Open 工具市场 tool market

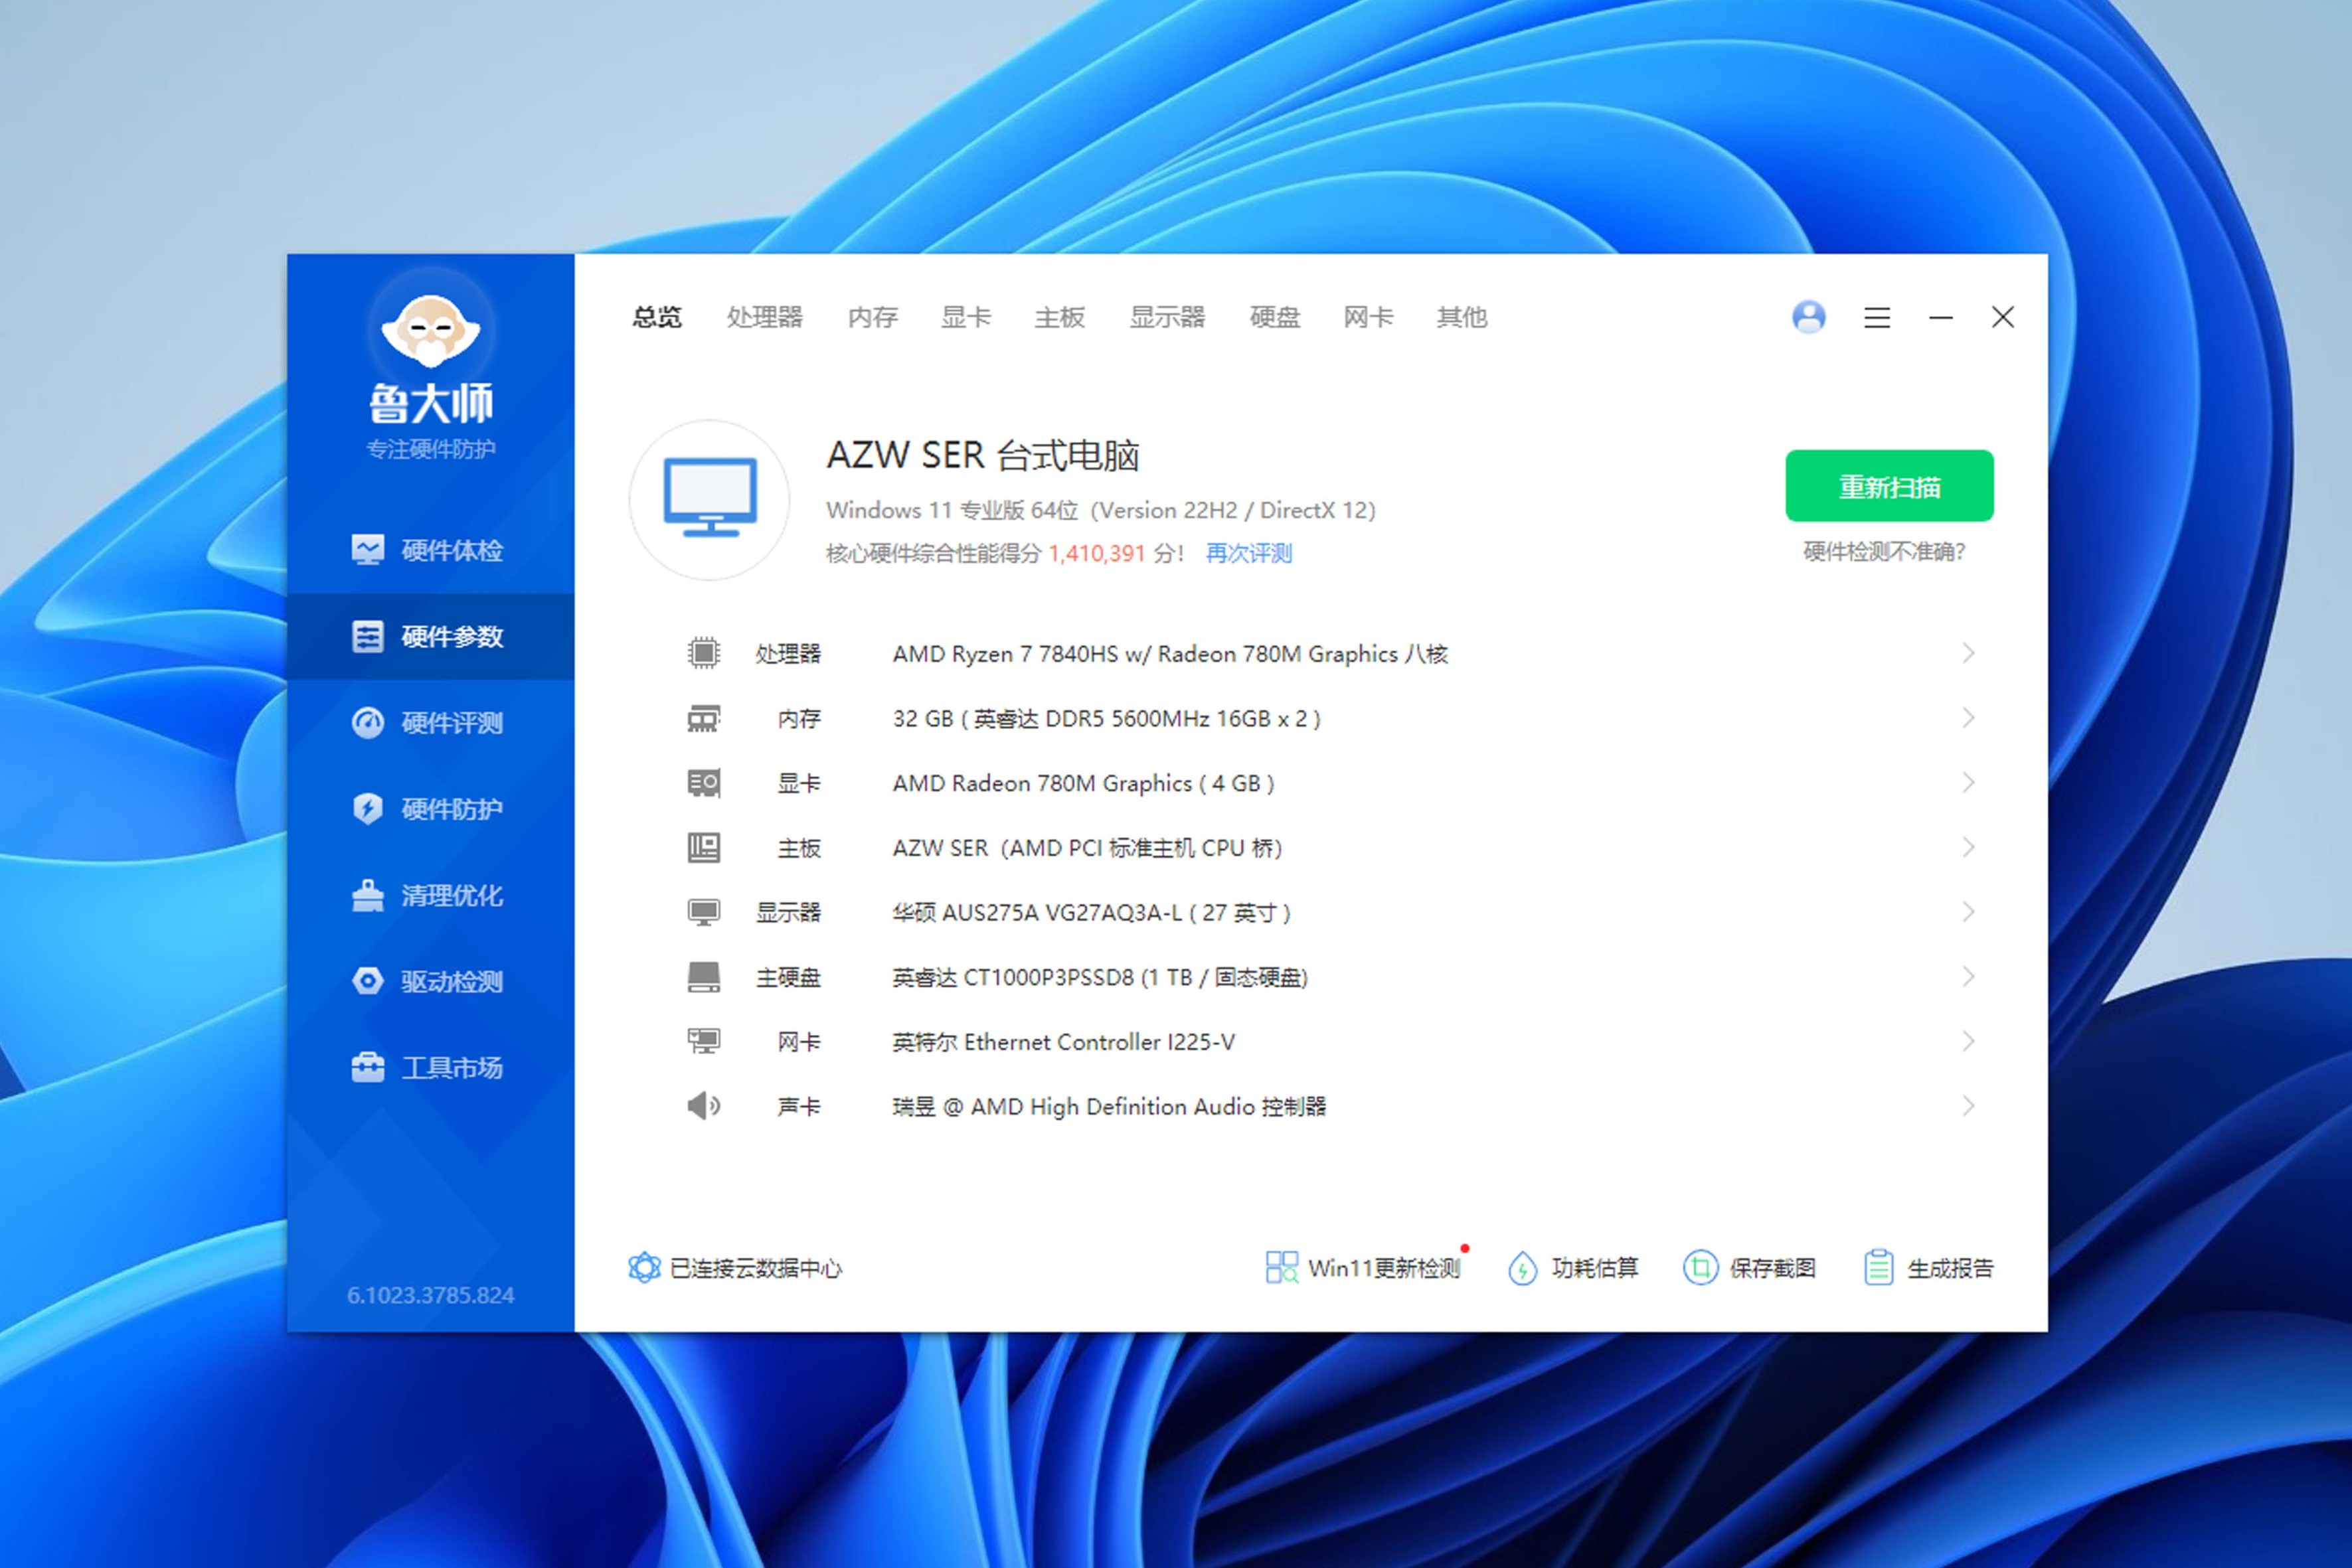[x=430, y=1067]
